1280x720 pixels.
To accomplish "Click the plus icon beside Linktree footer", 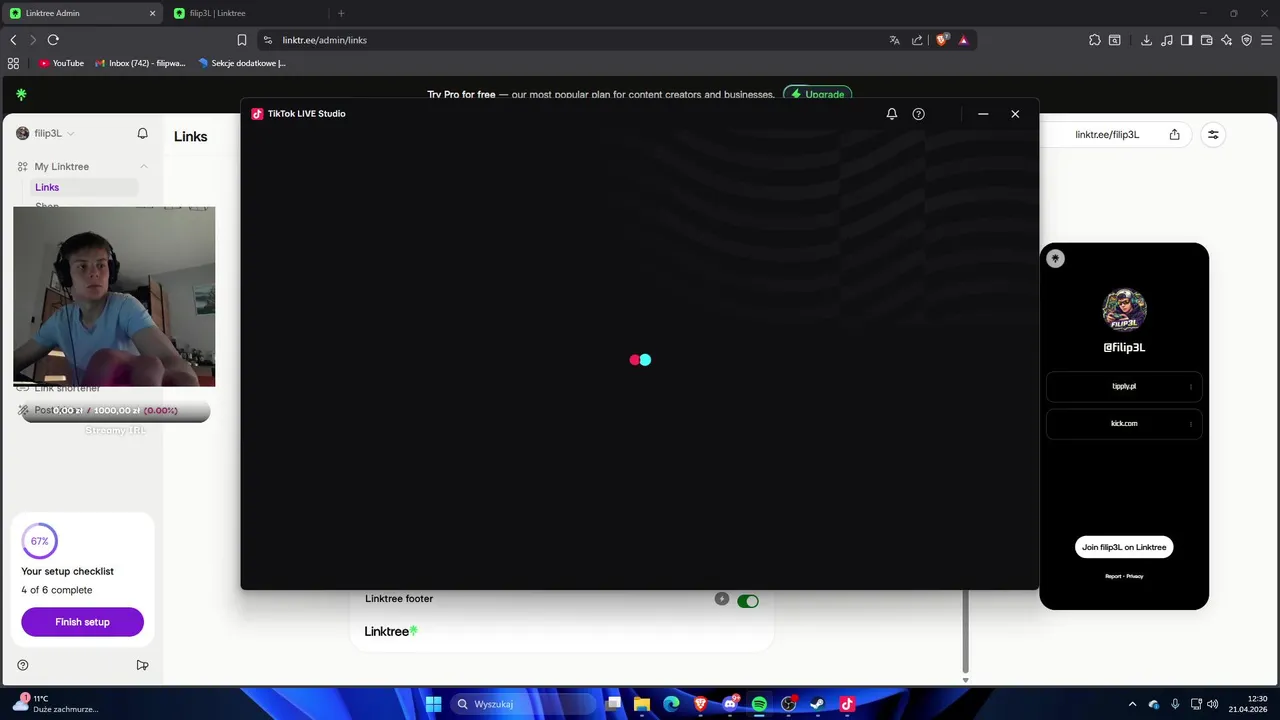I will (722, 599).
